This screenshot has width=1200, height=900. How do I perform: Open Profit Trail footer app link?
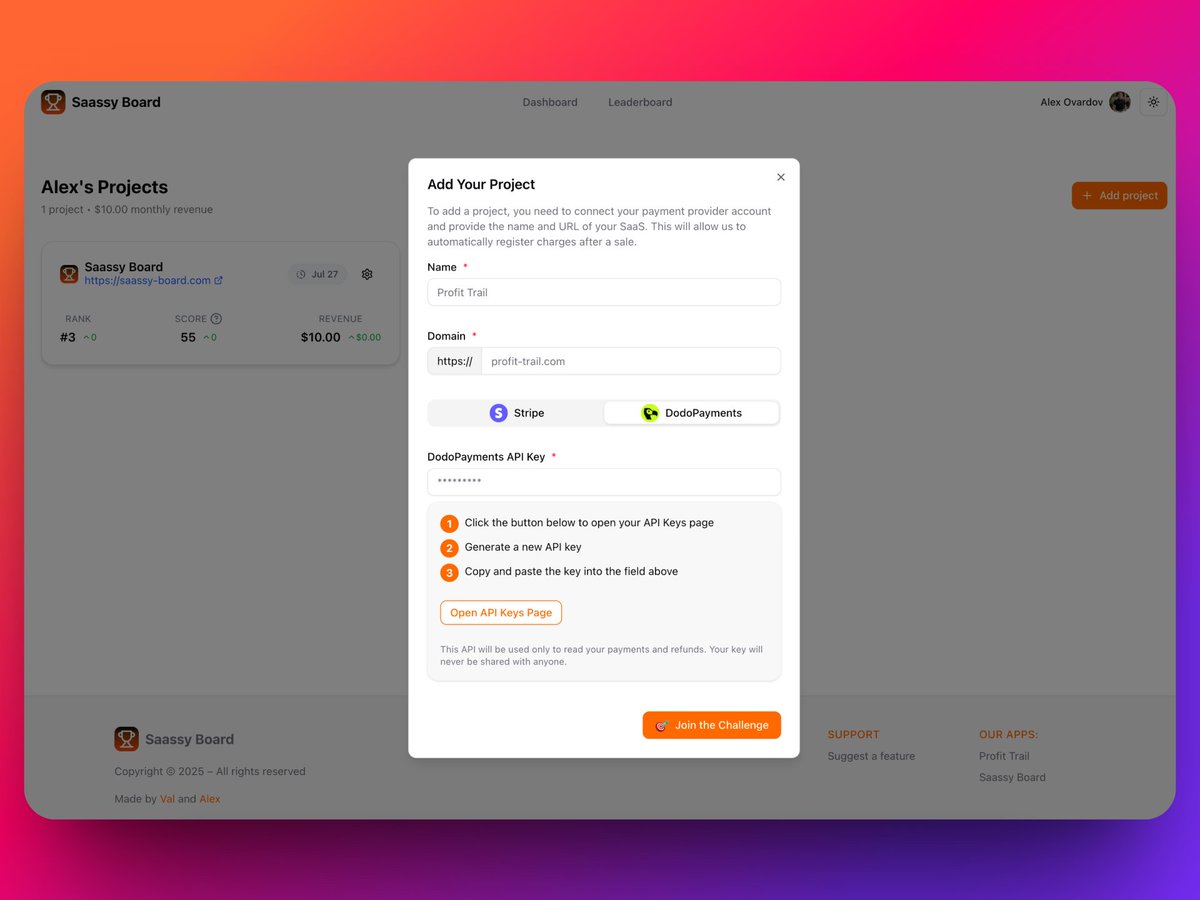[x=1004, y=756]
